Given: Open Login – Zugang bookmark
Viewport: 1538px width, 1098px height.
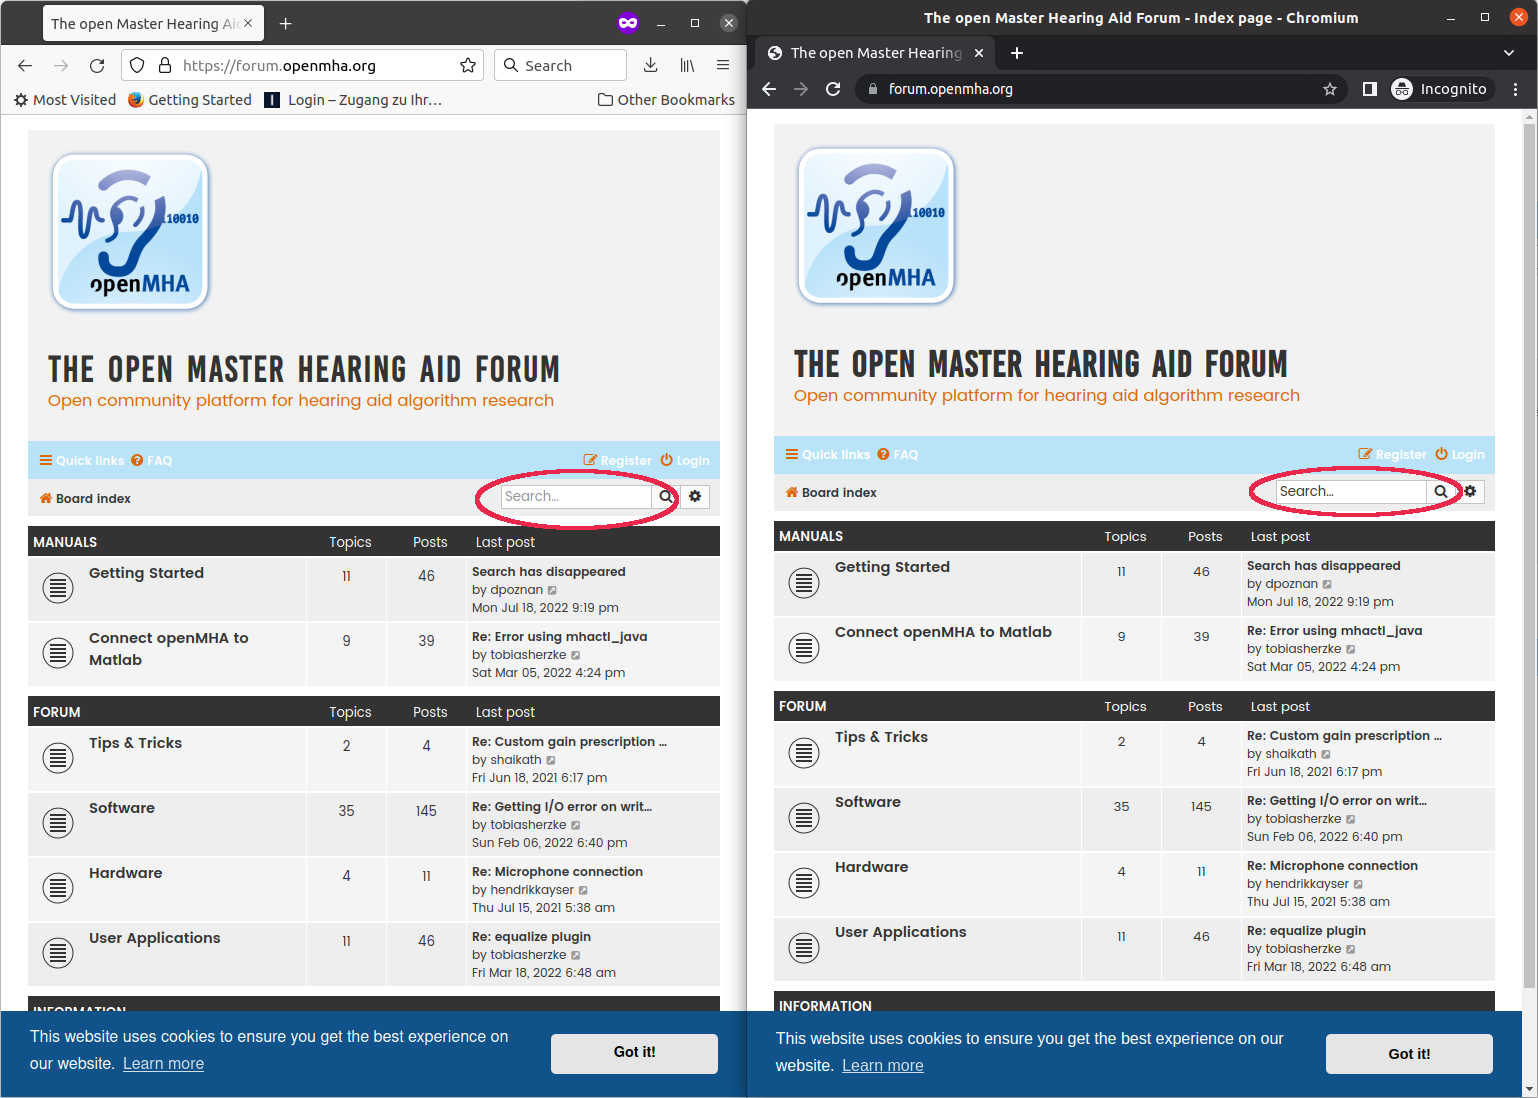Looking at the screenshot, I should pyautogui.click(x=353, y=100).
